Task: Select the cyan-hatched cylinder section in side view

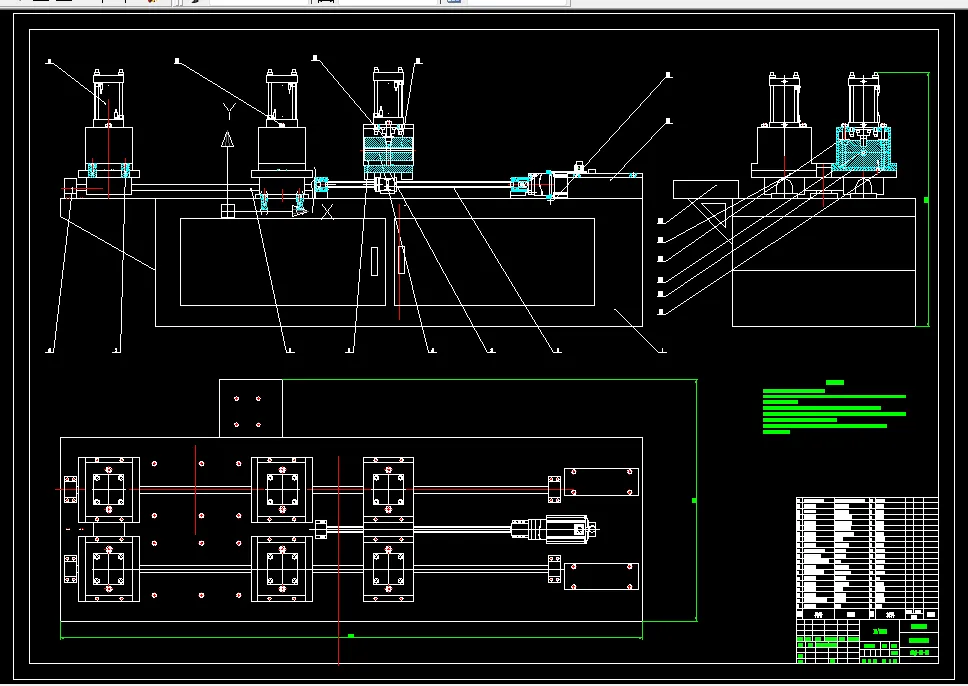Action: click(x=864, y=149)
